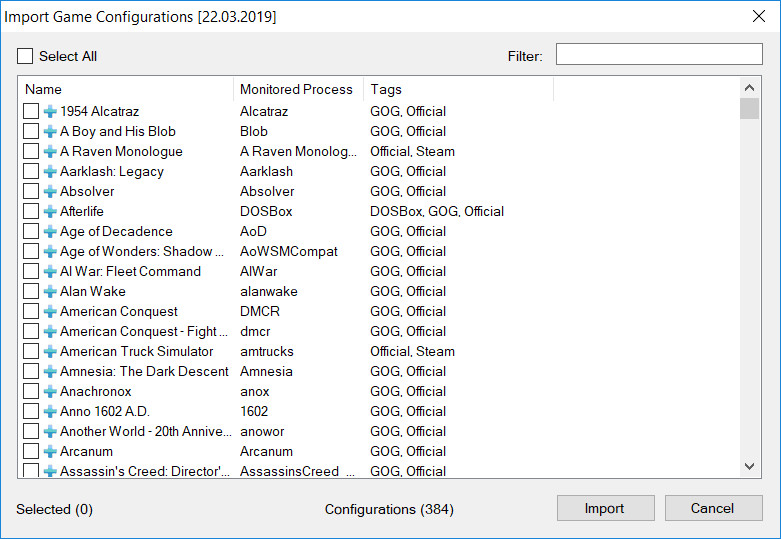The width and height of the screenshot is (781, 539).
Task: Focus the Filter text field
Action: (x=659, y=54)
